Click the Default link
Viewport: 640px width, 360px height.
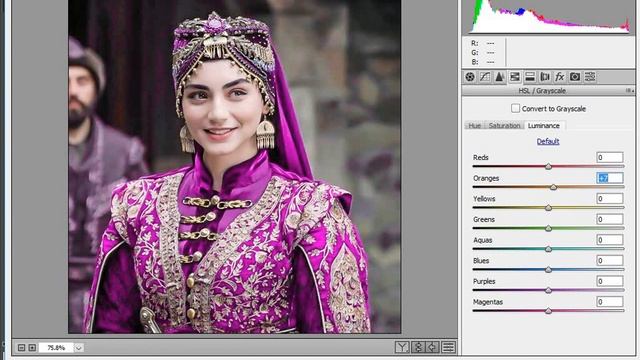[x=548, y=141]
